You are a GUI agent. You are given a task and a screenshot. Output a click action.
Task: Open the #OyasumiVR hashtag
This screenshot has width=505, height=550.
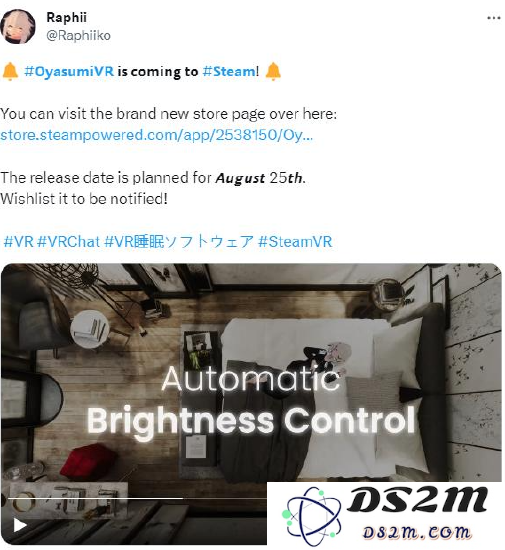(x=69, y=72)
